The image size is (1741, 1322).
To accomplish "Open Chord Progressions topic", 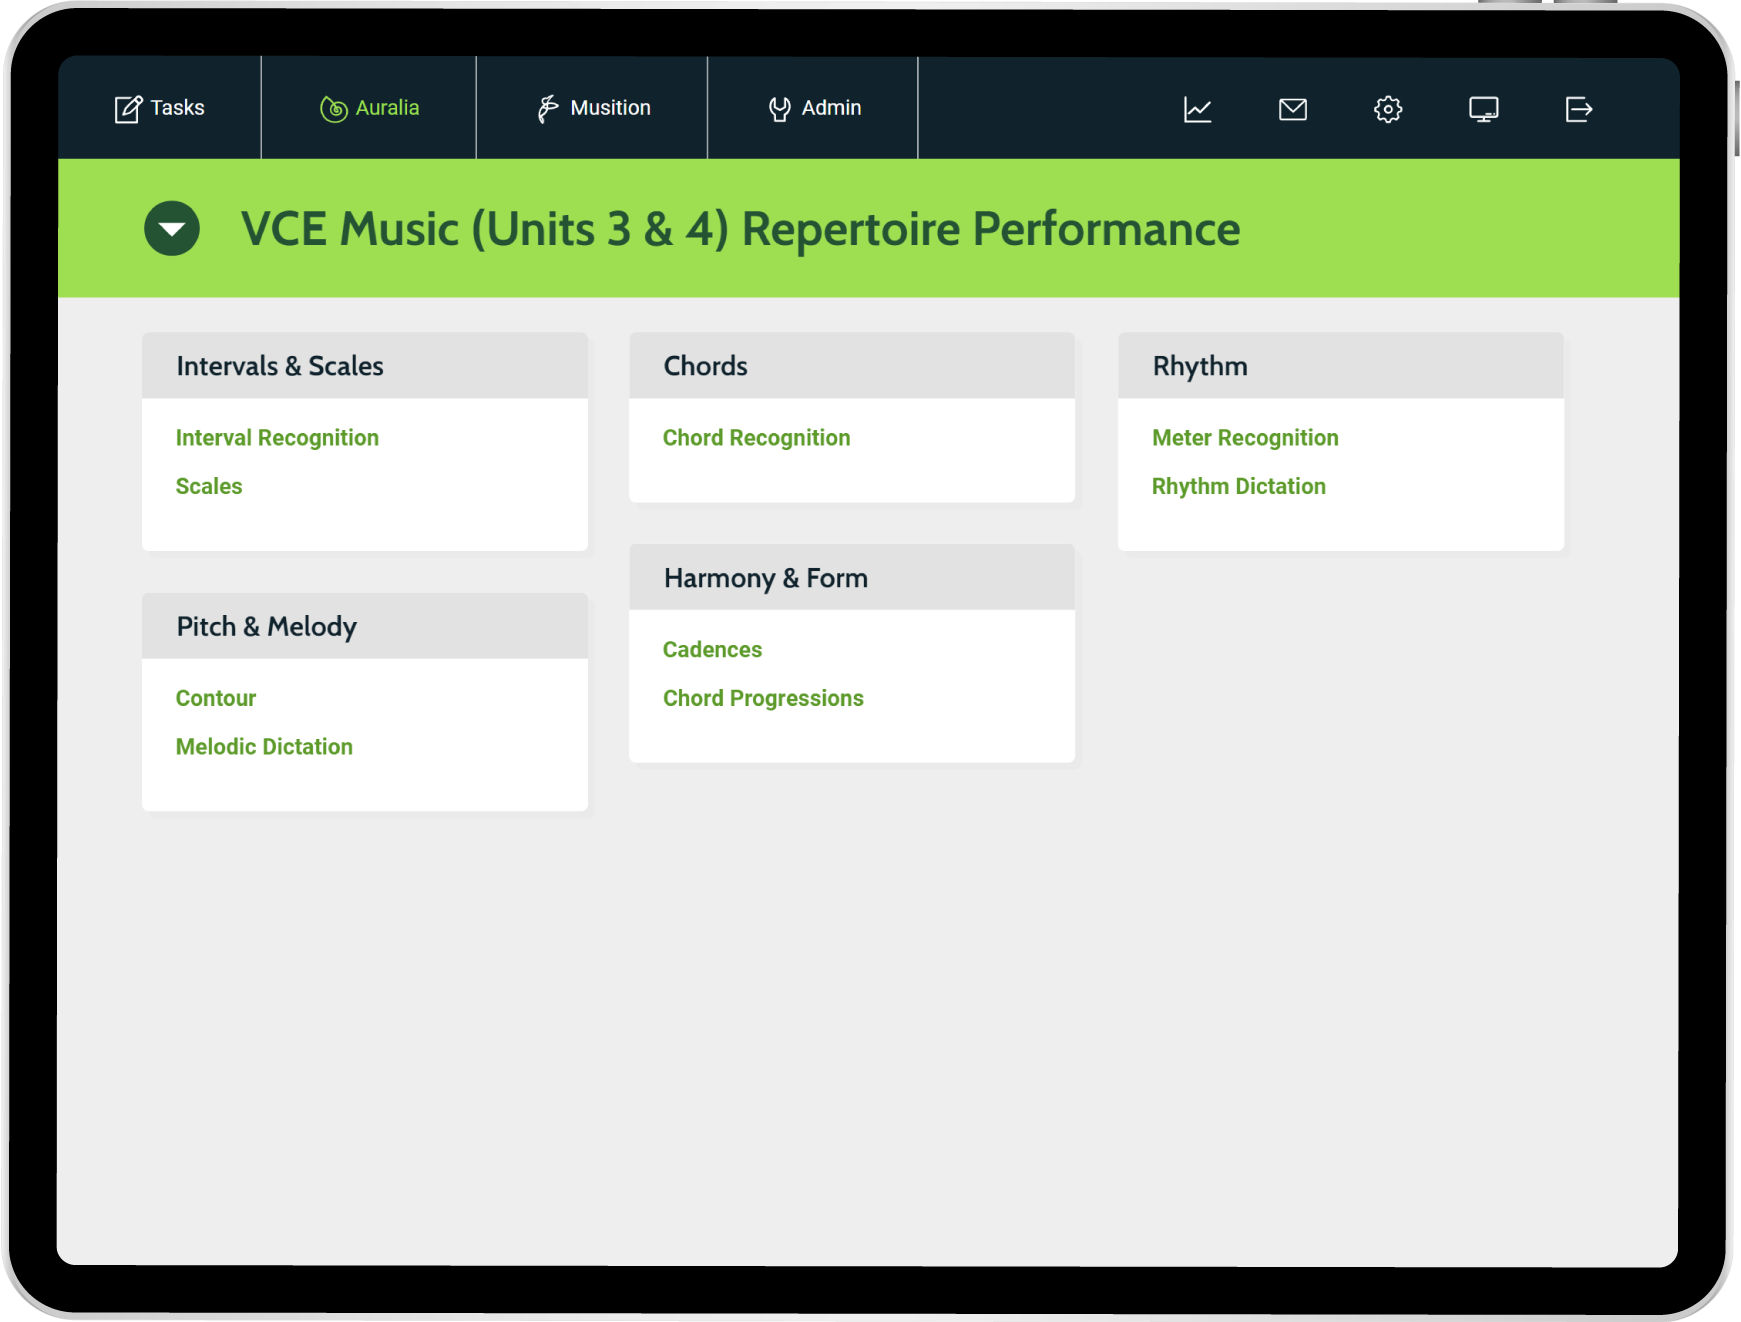I will tap(763, 698).
